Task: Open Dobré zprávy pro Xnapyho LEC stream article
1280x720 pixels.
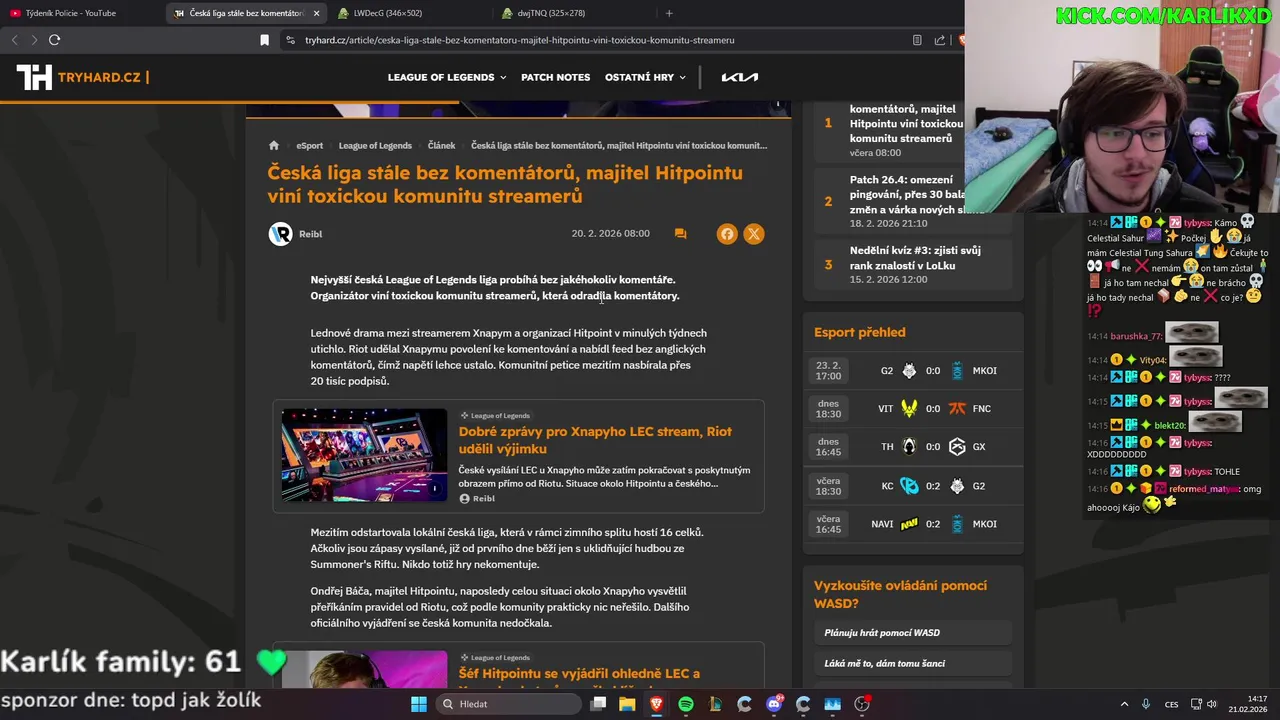Action: (595, 440)
